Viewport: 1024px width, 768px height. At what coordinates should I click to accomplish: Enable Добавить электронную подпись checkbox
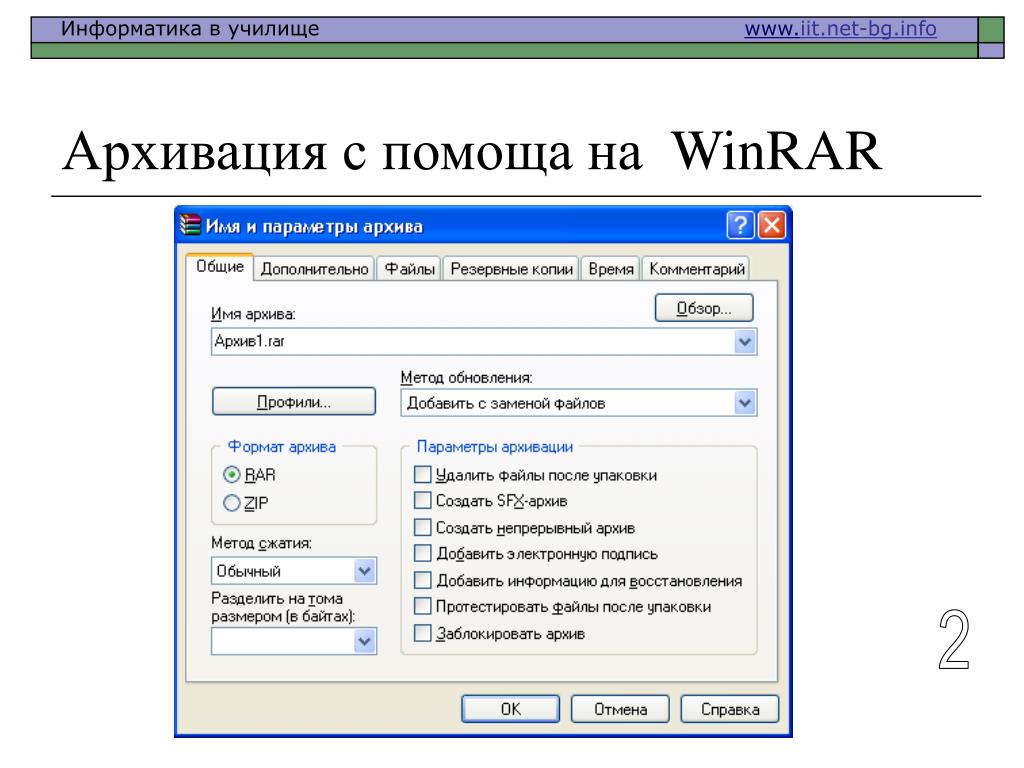click(x=423, y=554)
